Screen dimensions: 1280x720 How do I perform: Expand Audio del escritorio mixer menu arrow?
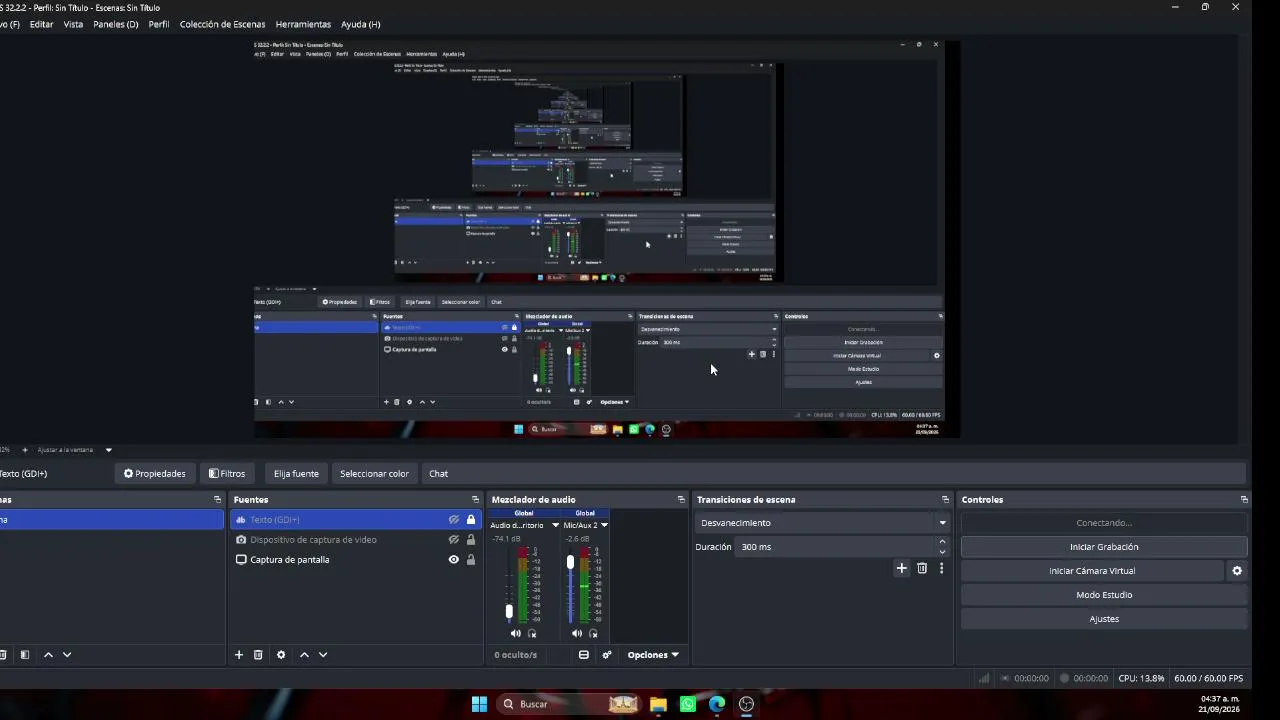[x=556, y=525]
